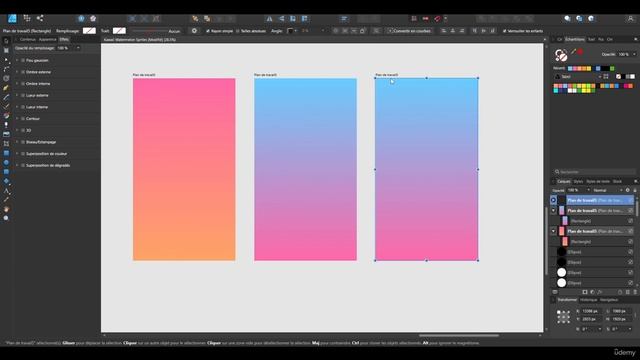Open the Échantillons tab
Image resolution: width=640 pixels, height=360 pixels.
[575, 40]
